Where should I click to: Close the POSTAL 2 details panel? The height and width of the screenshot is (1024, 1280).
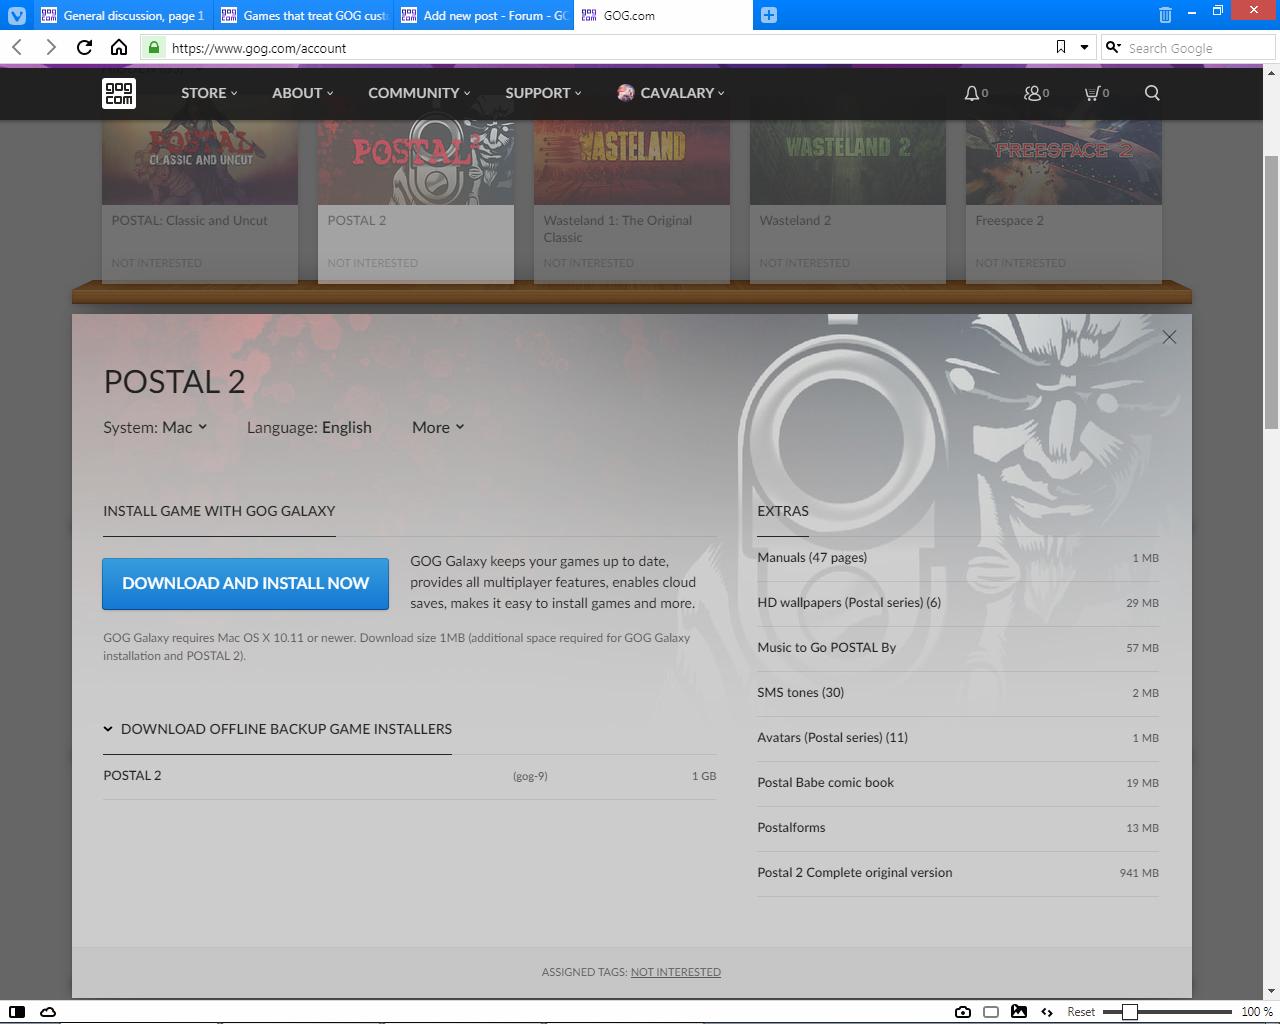(x=1169, y=337)
